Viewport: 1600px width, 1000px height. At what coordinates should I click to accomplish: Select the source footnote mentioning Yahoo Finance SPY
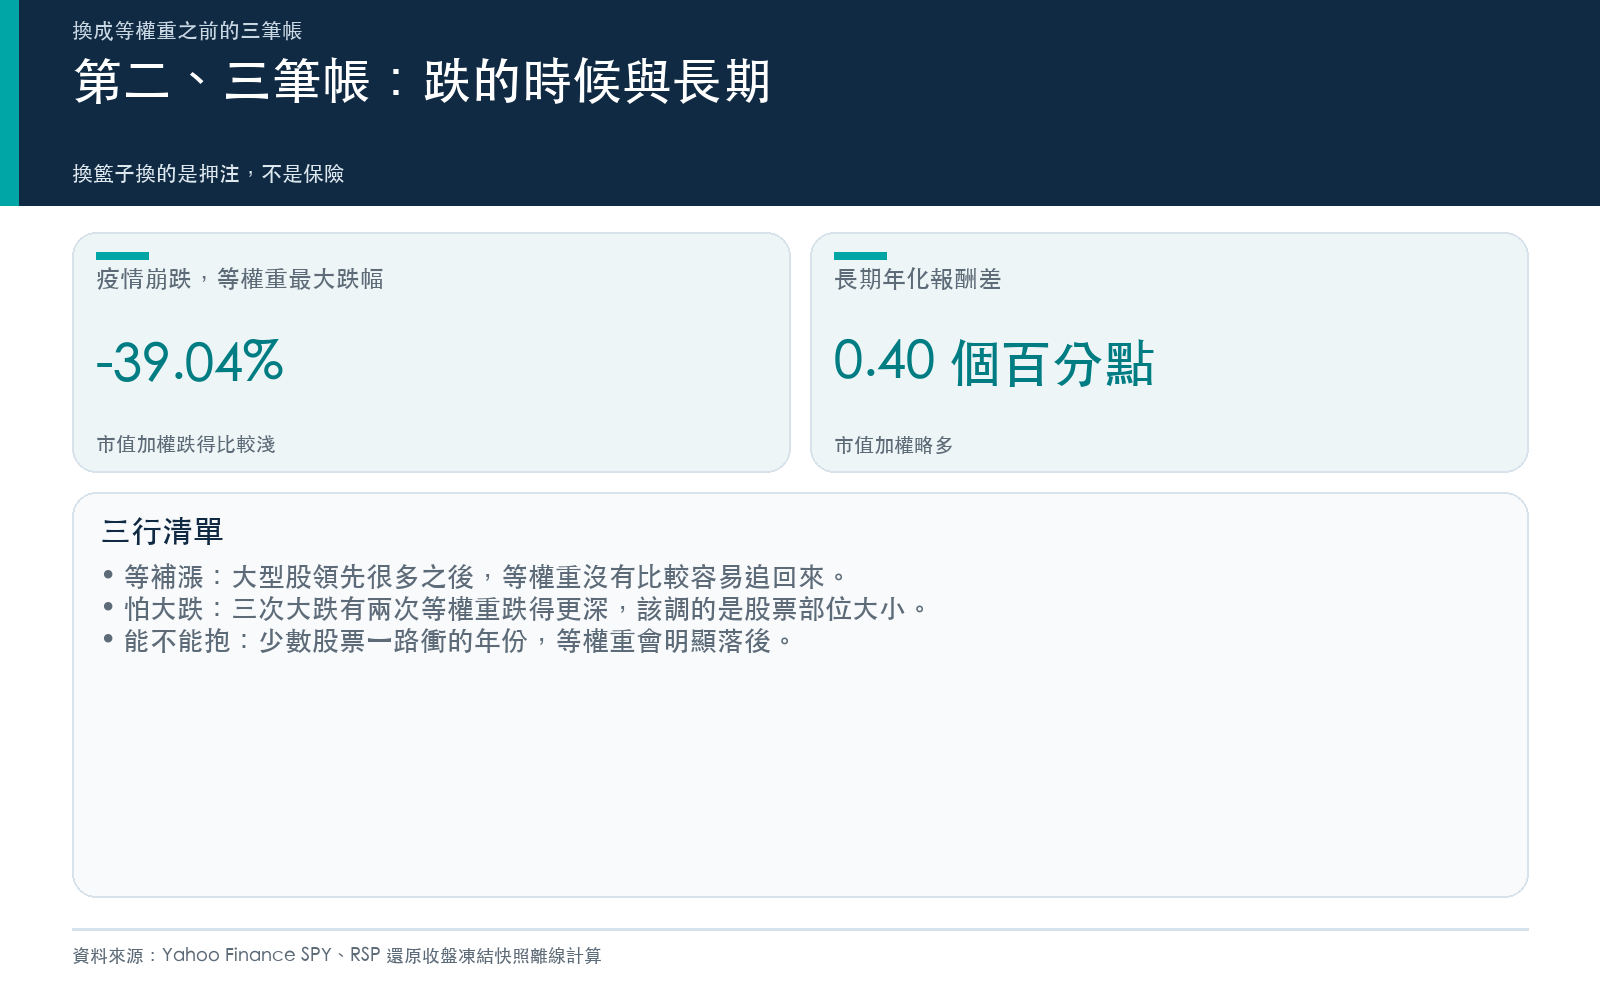pos(337,956)
